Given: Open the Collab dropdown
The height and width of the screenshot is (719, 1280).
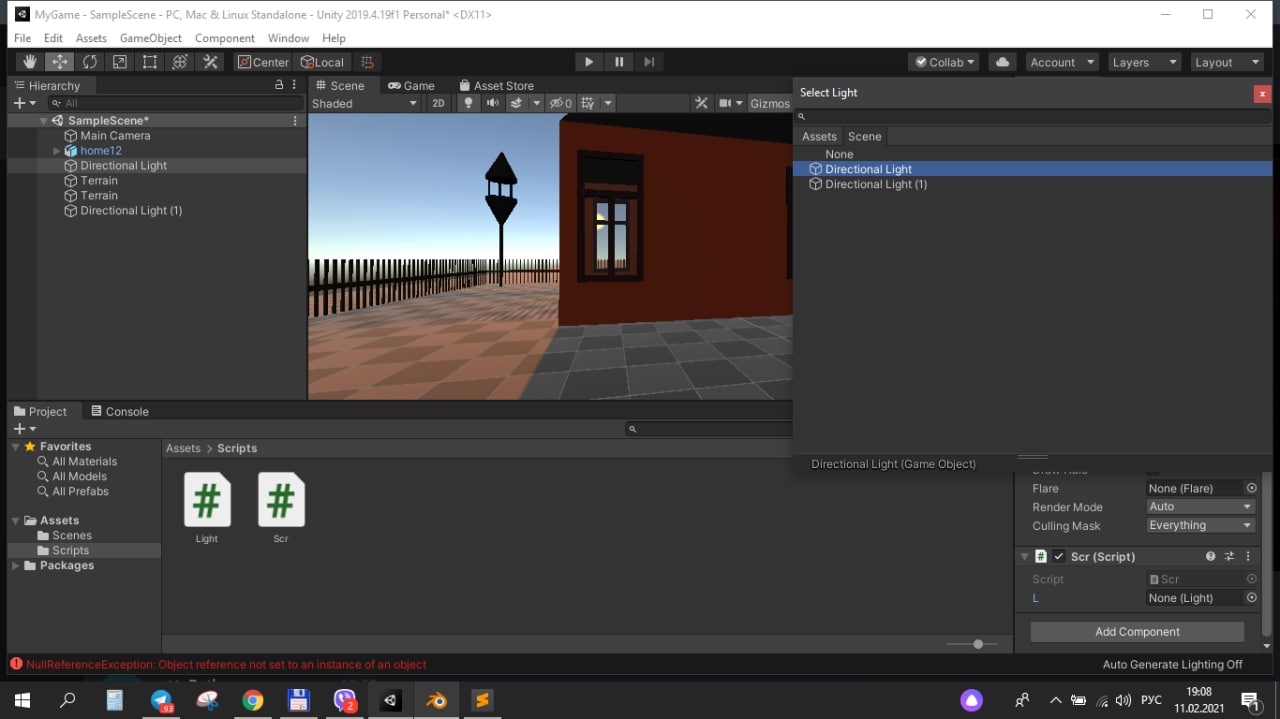Looking at the screenshot, I should [x=946, y=62].
